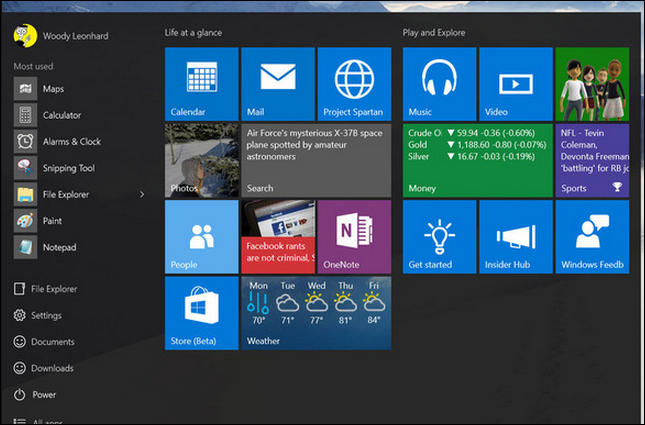Open the Store (Beta) tile
The width and height of the screenshot is (645, 425).
[x=202, y=313]
